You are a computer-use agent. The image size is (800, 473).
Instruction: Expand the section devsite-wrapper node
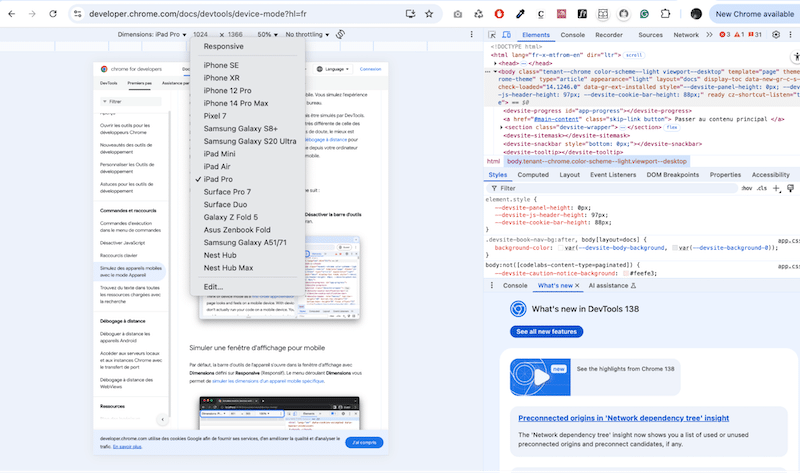501,127
